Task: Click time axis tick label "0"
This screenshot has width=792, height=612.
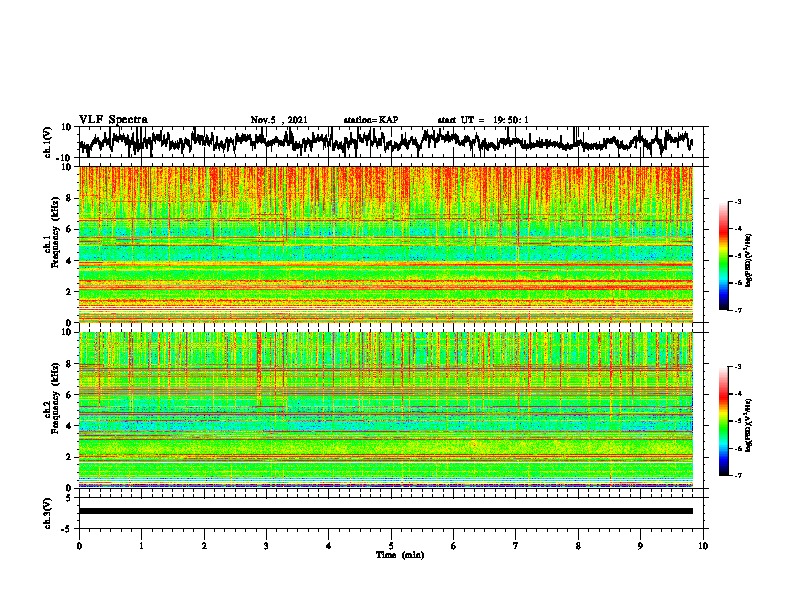Action: tap(79, 546)
